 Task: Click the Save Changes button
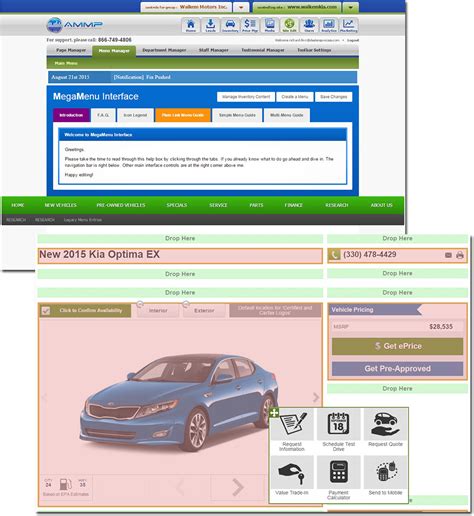(333, 97)
